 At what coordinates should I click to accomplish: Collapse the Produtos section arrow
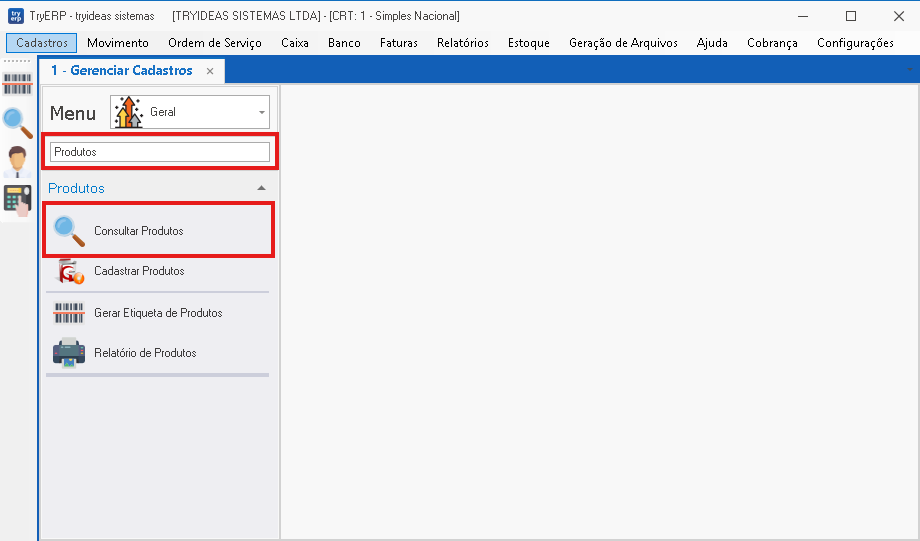pyautogui.click(x=262, y=188)
